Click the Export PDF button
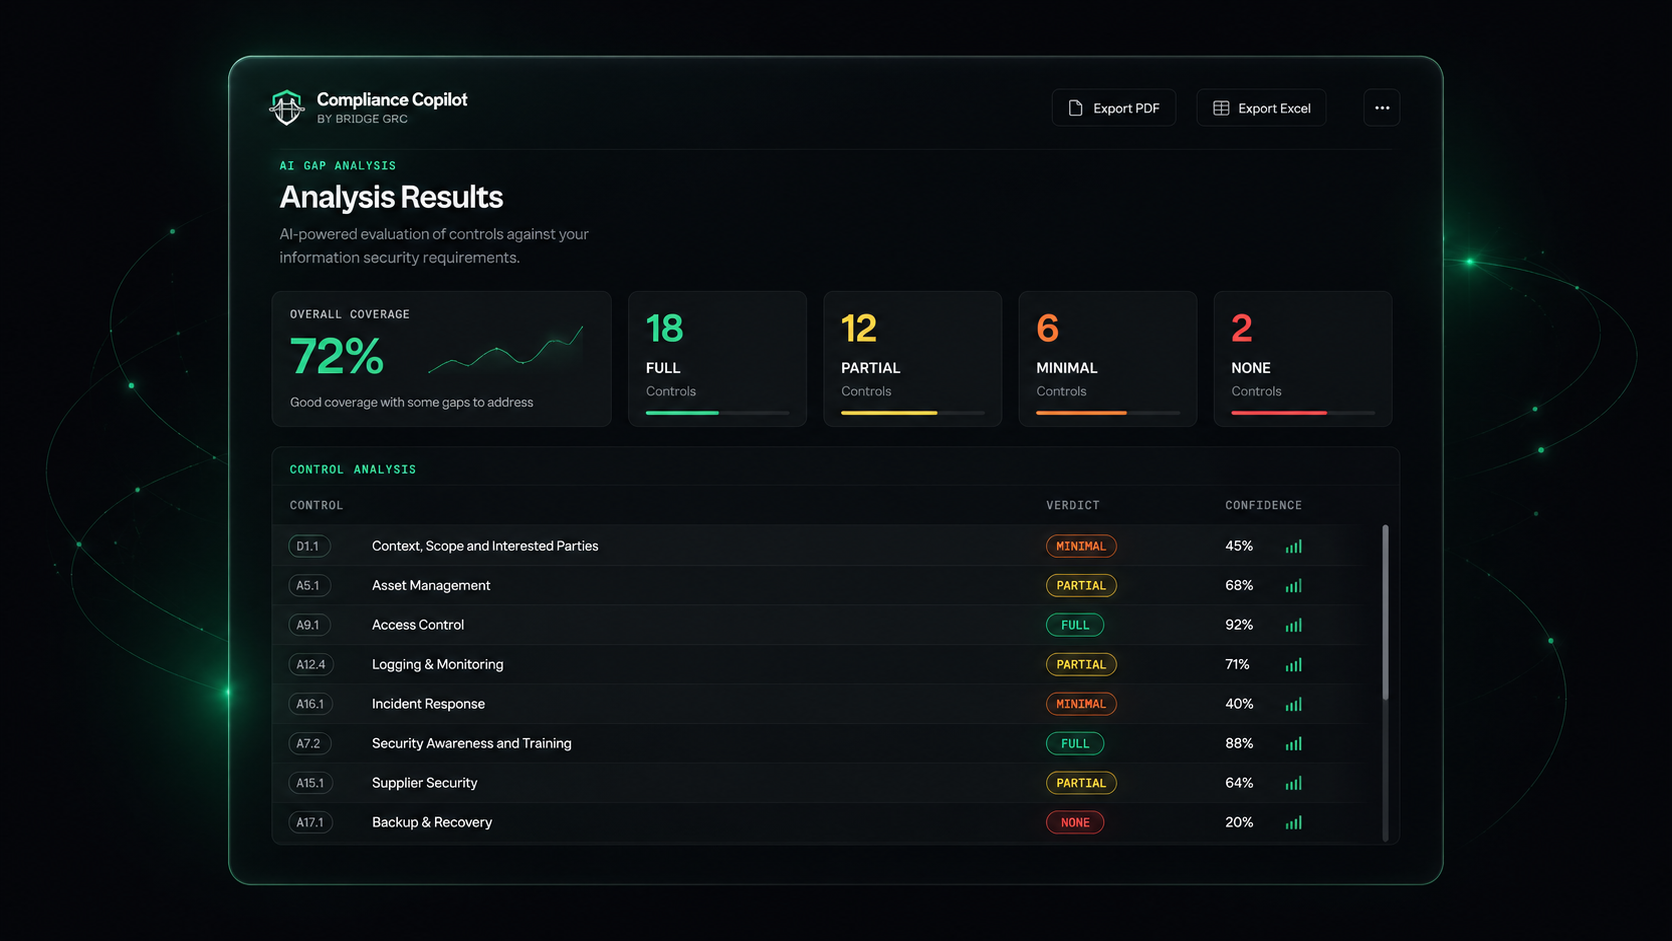Viewport: 1672px width, 941px height. point(1113,108)
